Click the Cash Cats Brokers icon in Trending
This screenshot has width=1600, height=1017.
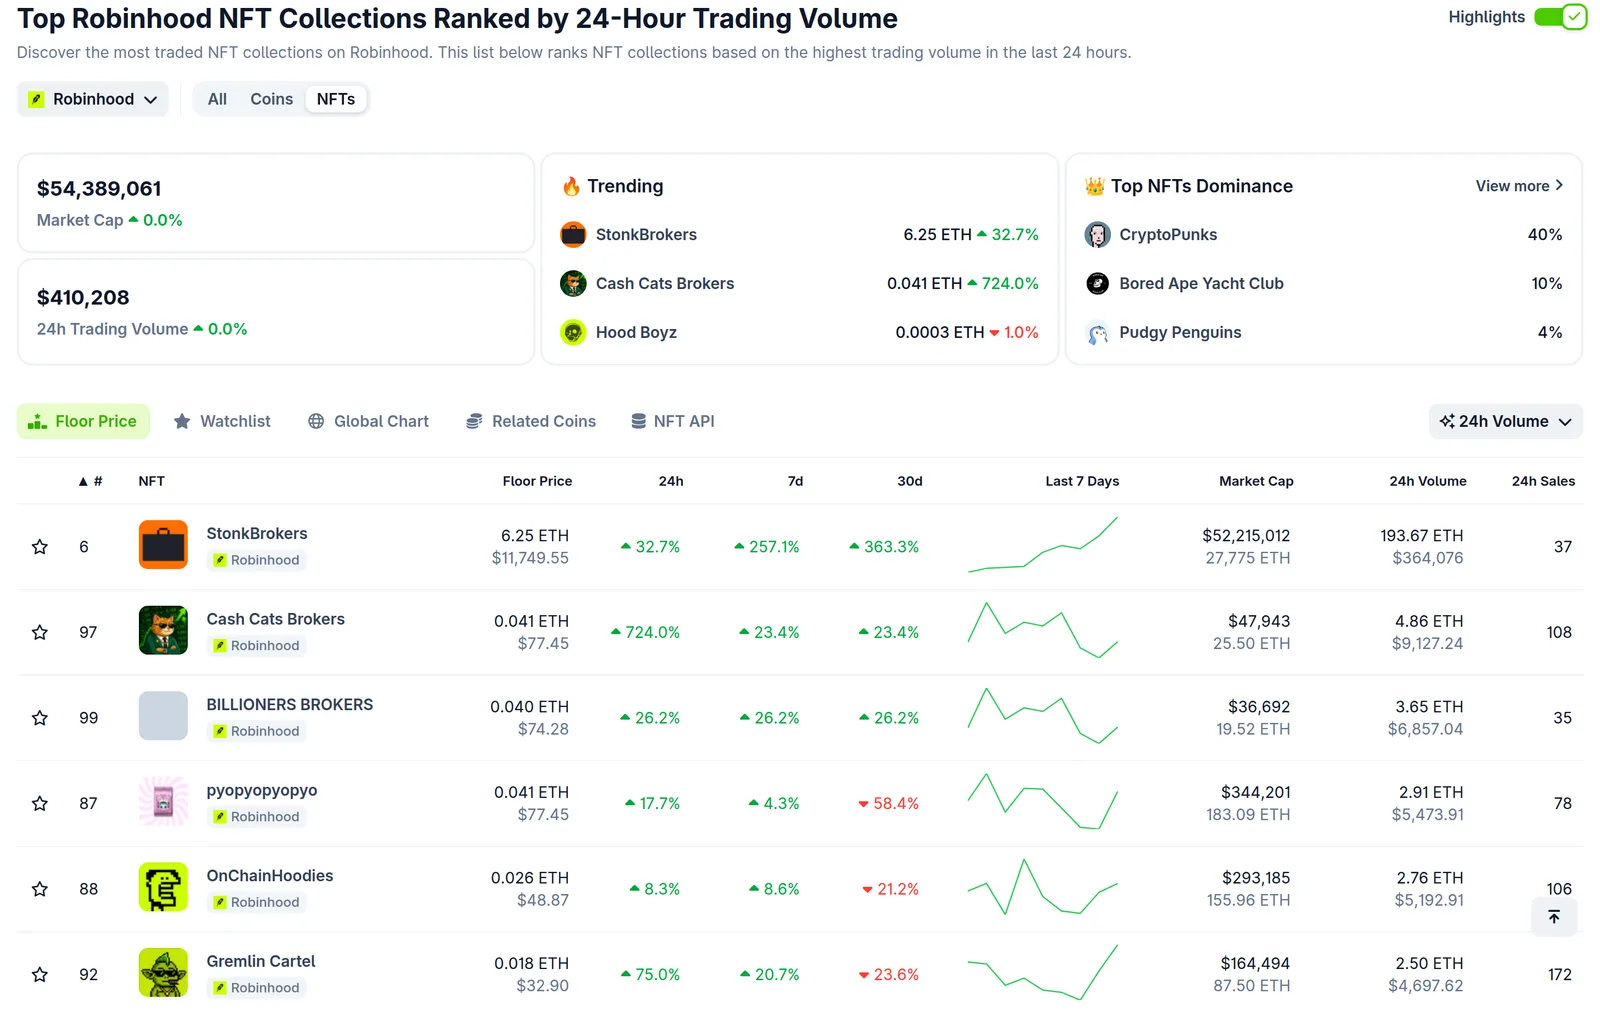point(573,284)
